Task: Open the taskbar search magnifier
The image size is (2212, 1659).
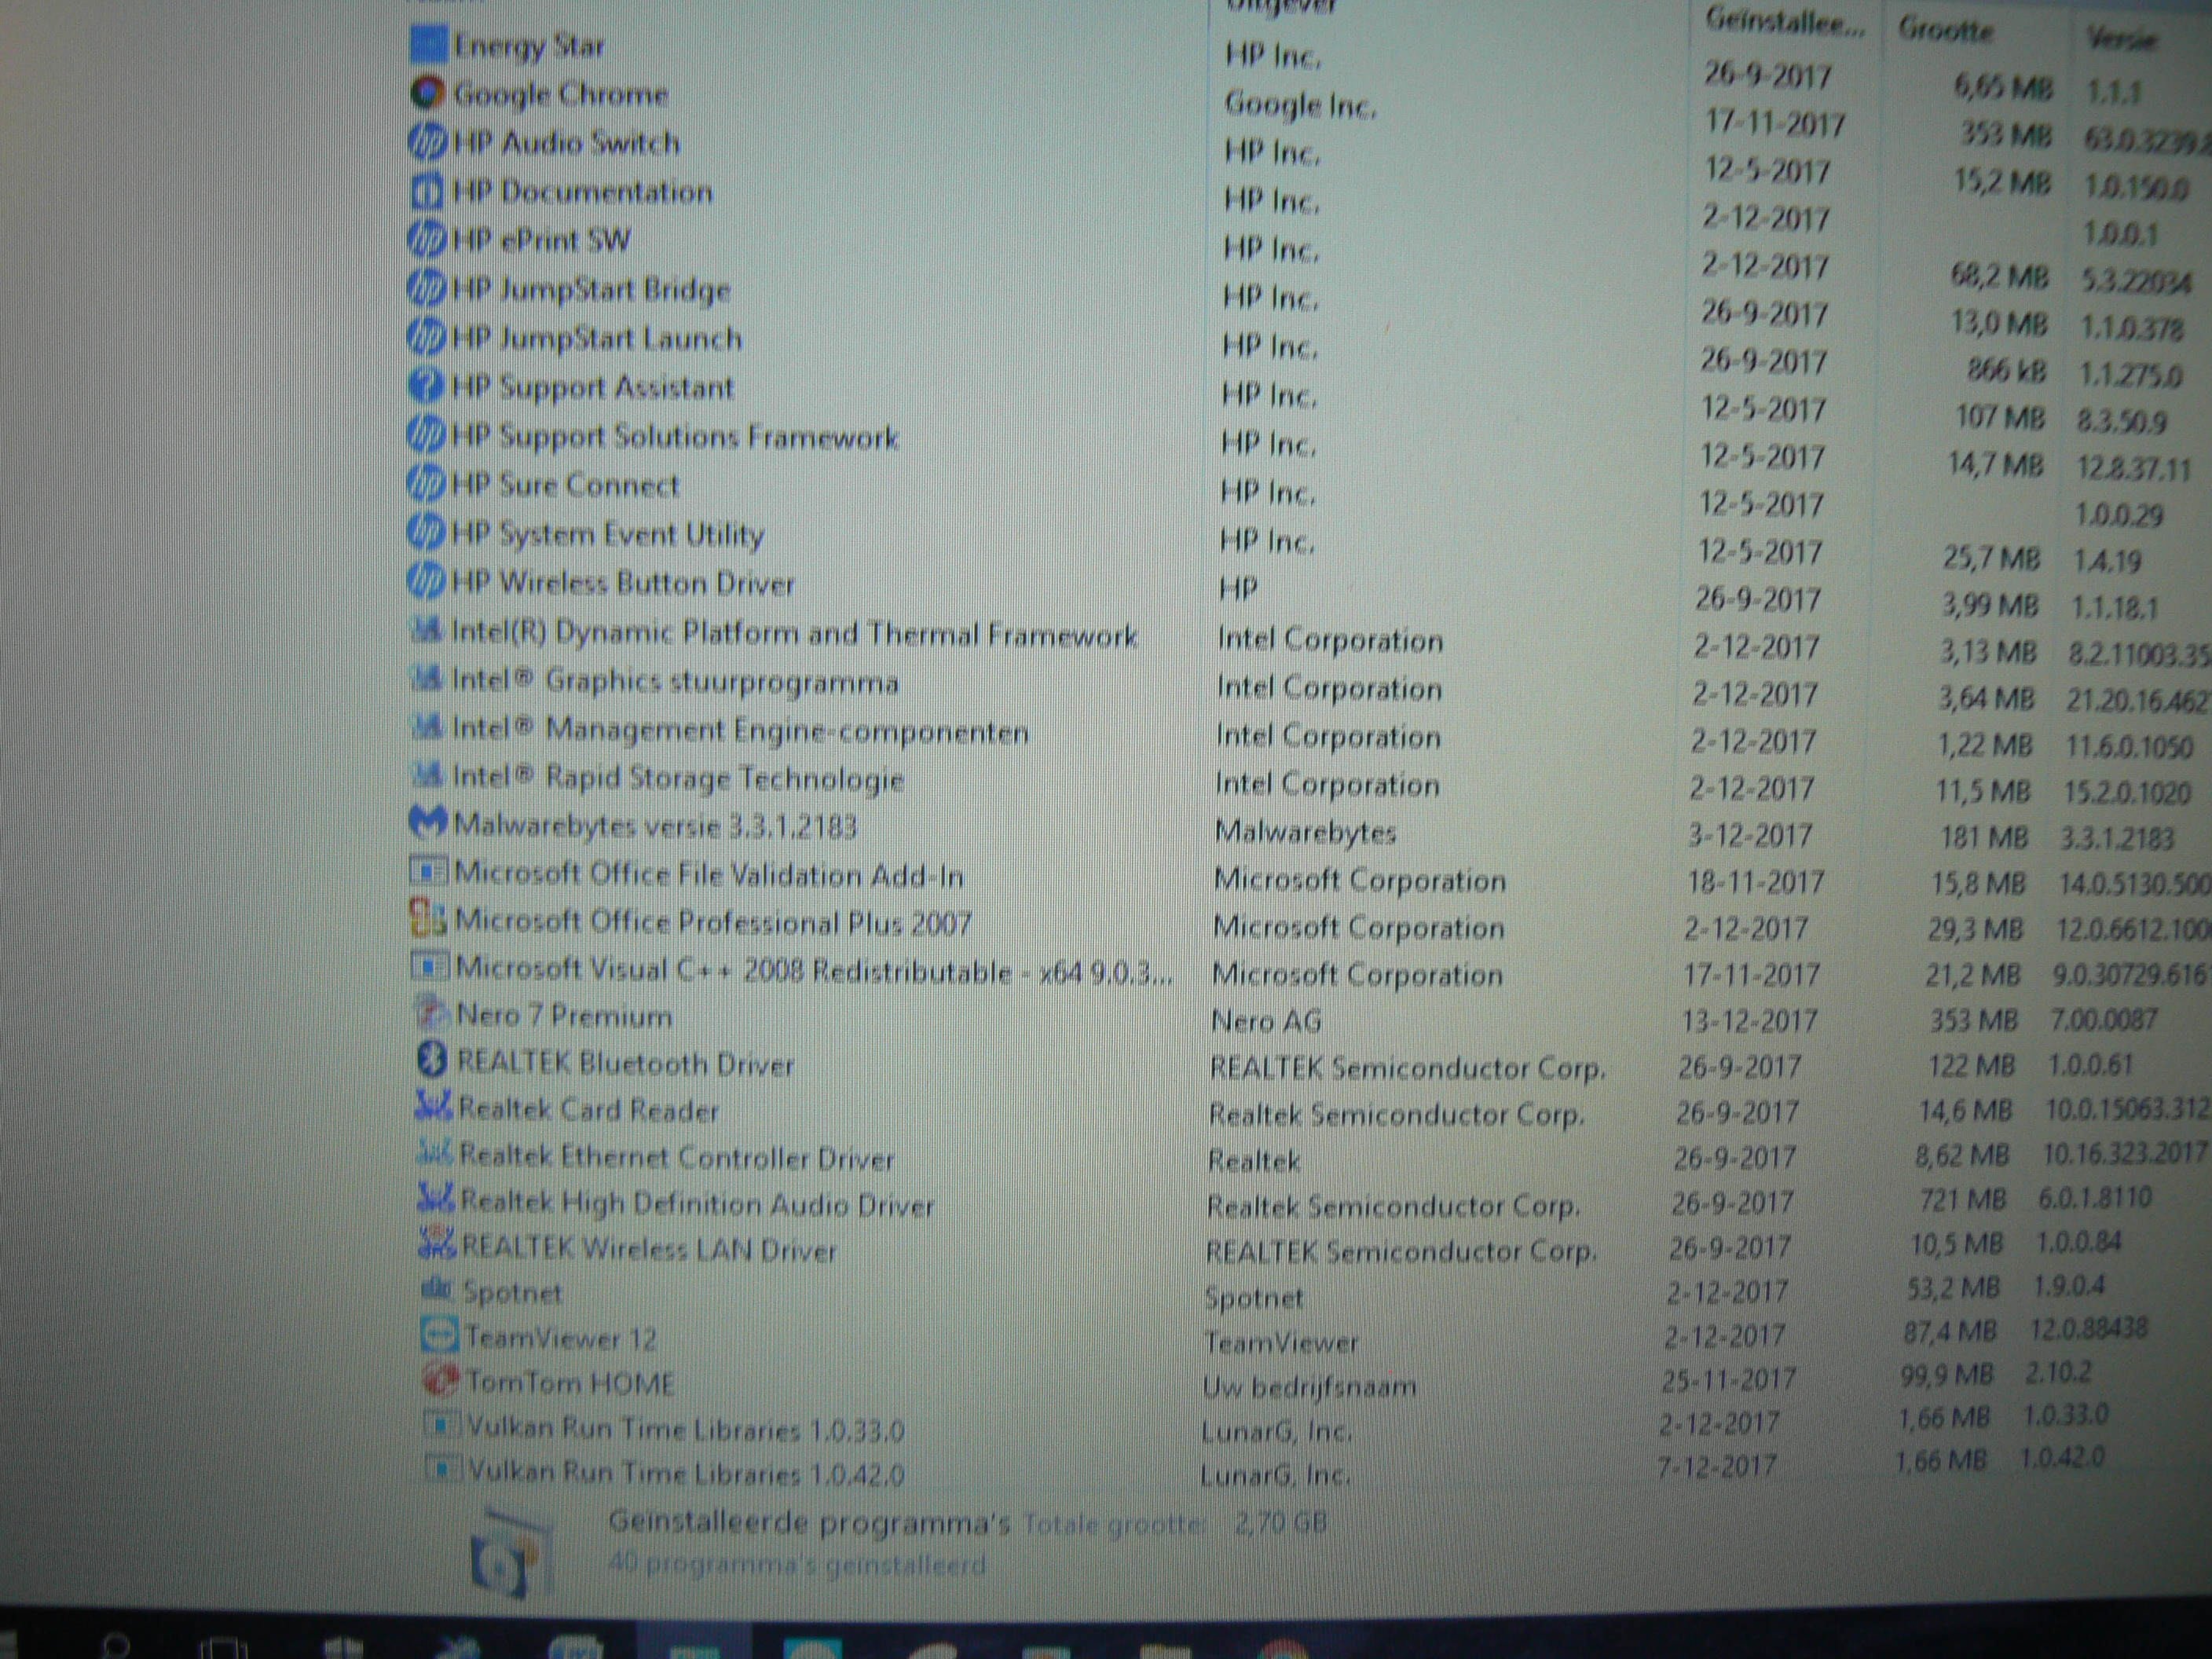Action: point(117,1646)
